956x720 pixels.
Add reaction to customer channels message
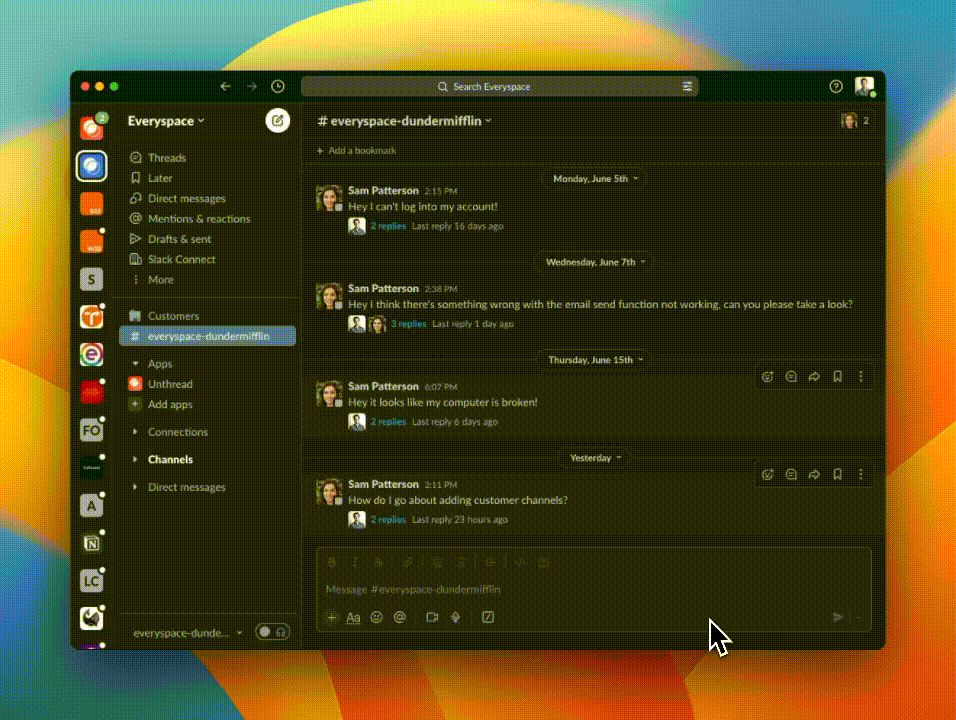pos(768,474)
